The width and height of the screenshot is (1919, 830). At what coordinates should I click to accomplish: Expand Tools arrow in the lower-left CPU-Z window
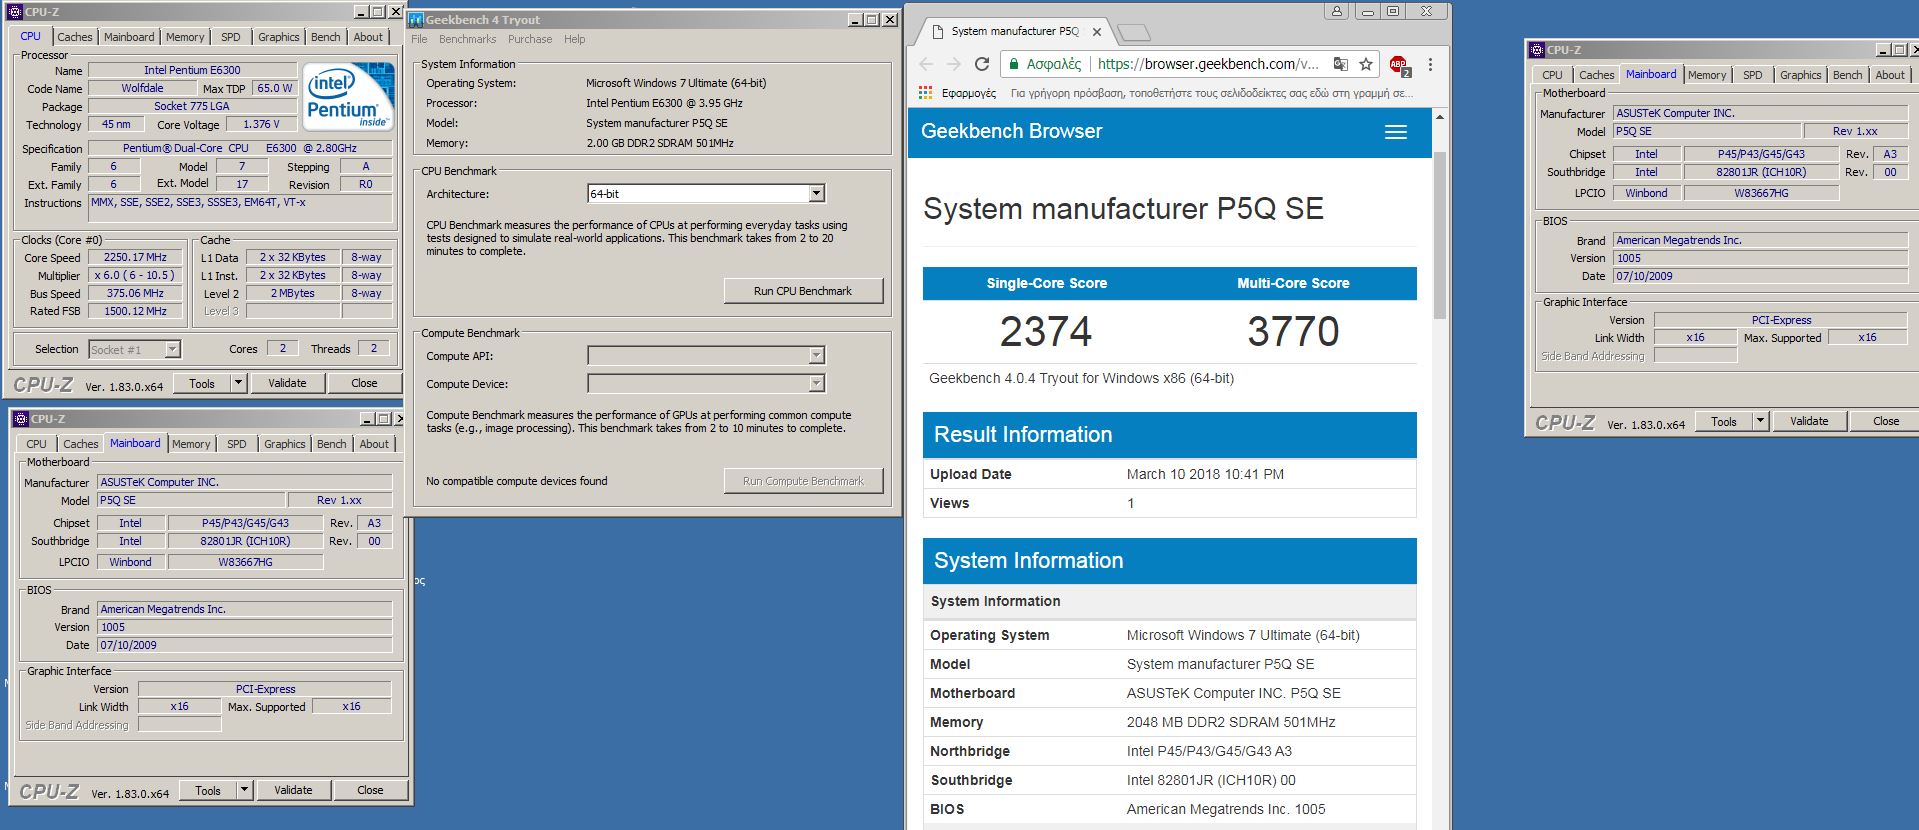click(244, 790)
